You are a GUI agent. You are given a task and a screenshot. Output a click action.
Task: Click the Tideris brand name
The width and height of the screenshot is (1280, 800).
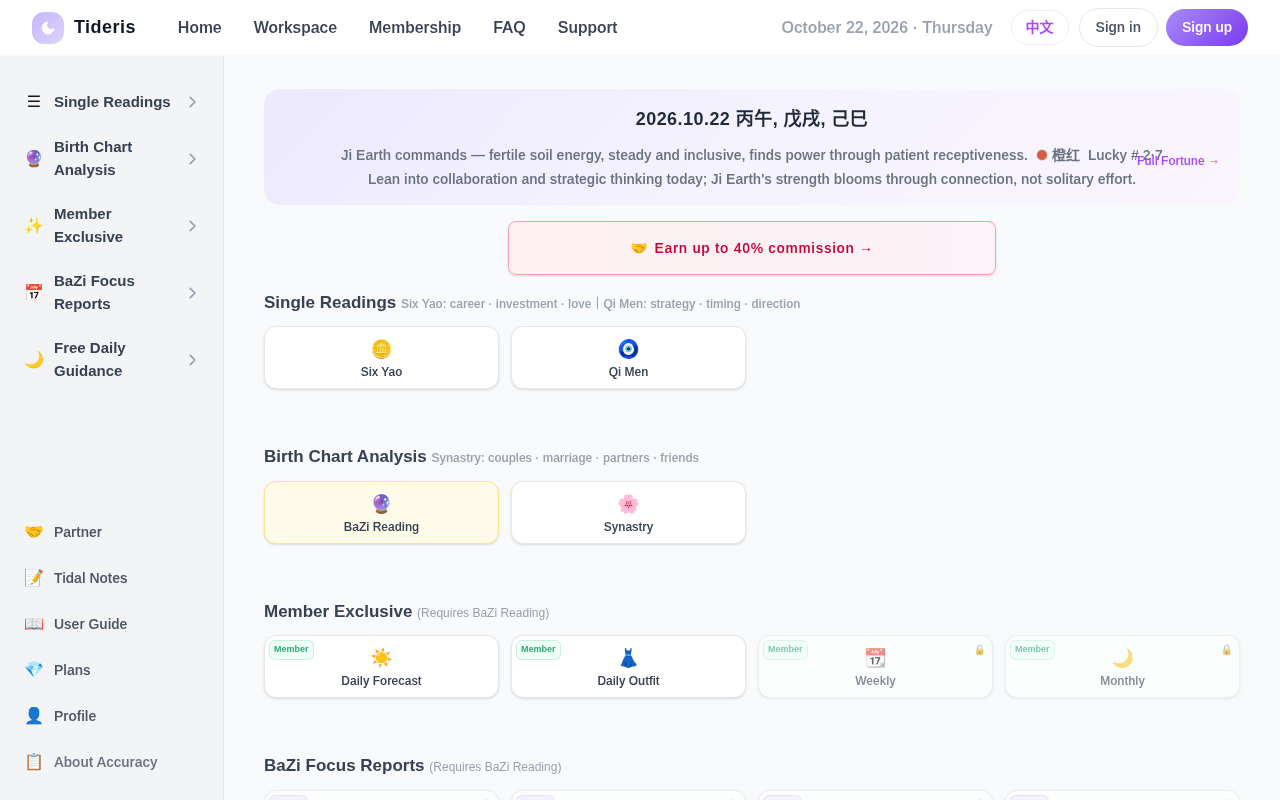pyautogui.click(x=105, y=28)
